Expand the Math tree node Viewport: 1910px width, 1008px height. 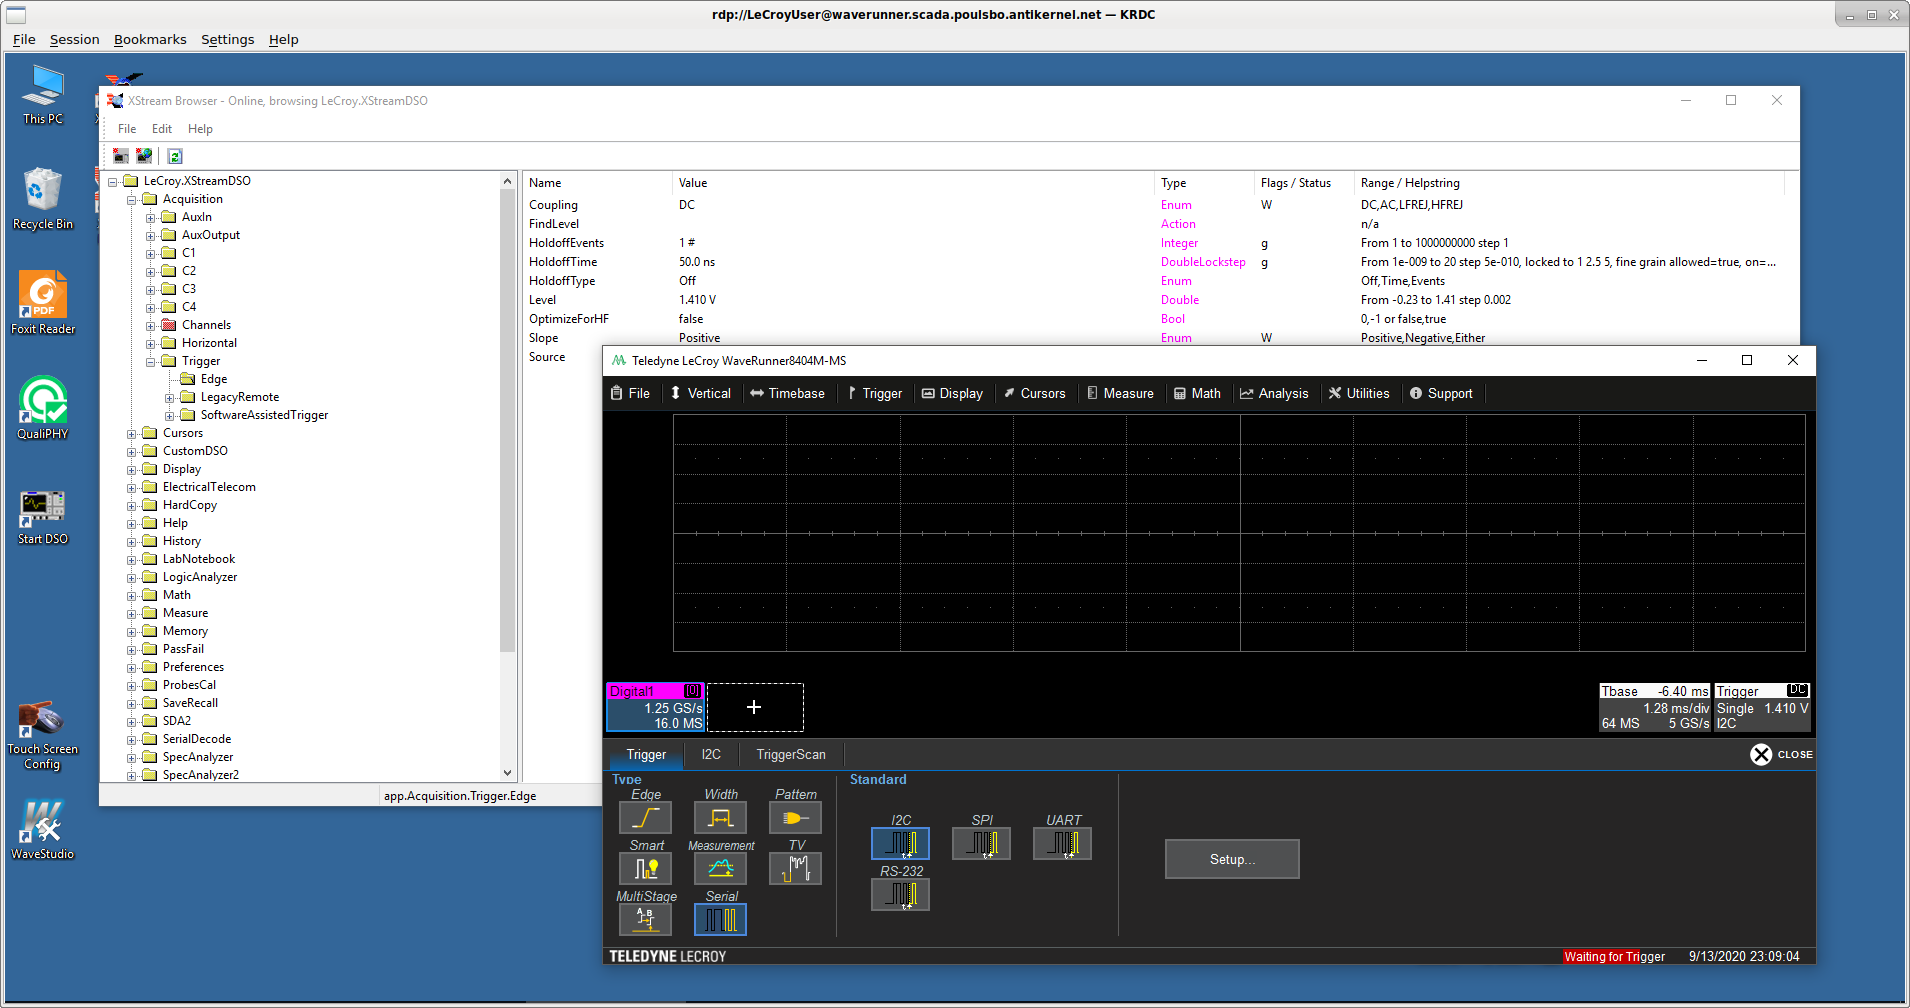(132, 596)
